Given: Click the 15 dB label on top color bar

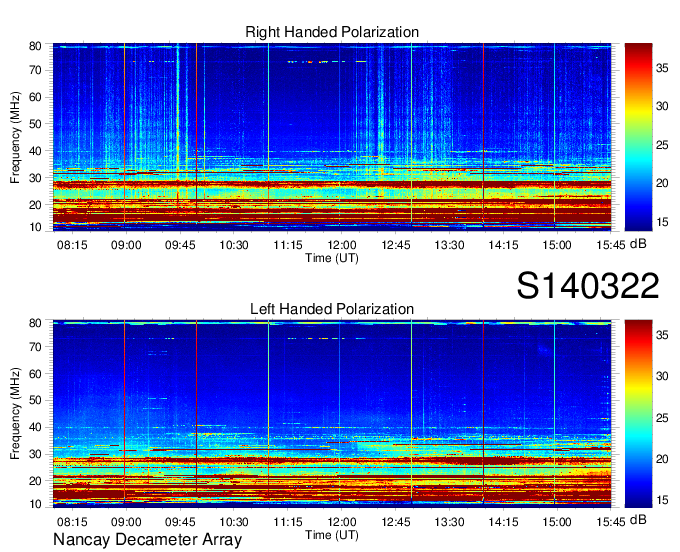Looking at the screenshot, I should 662,222.
